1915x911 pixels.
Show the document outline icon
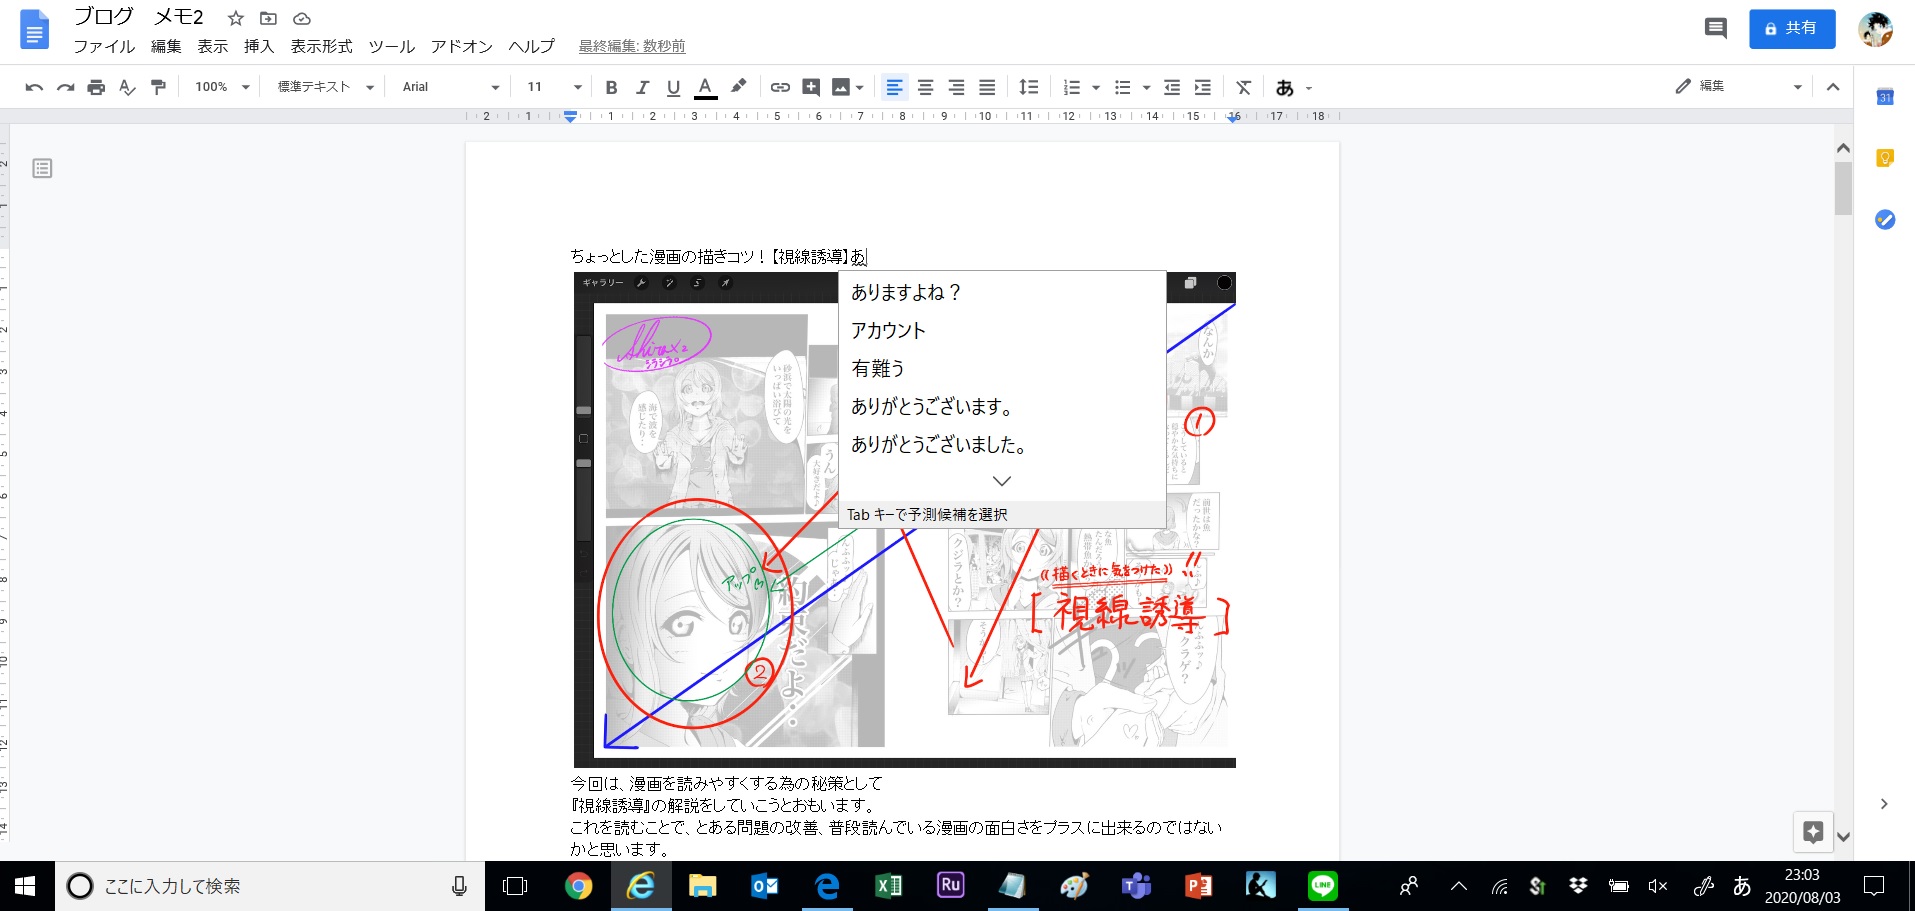pos(42,168)
